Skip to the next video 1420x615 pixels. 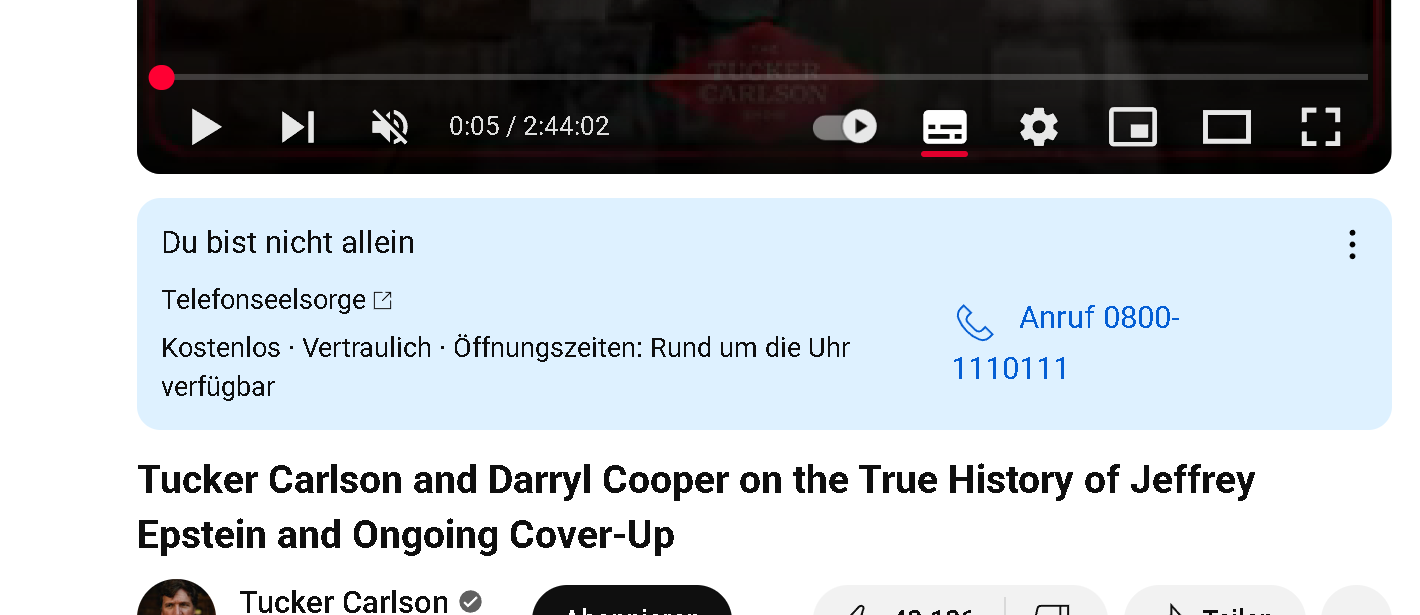[298, 127]
